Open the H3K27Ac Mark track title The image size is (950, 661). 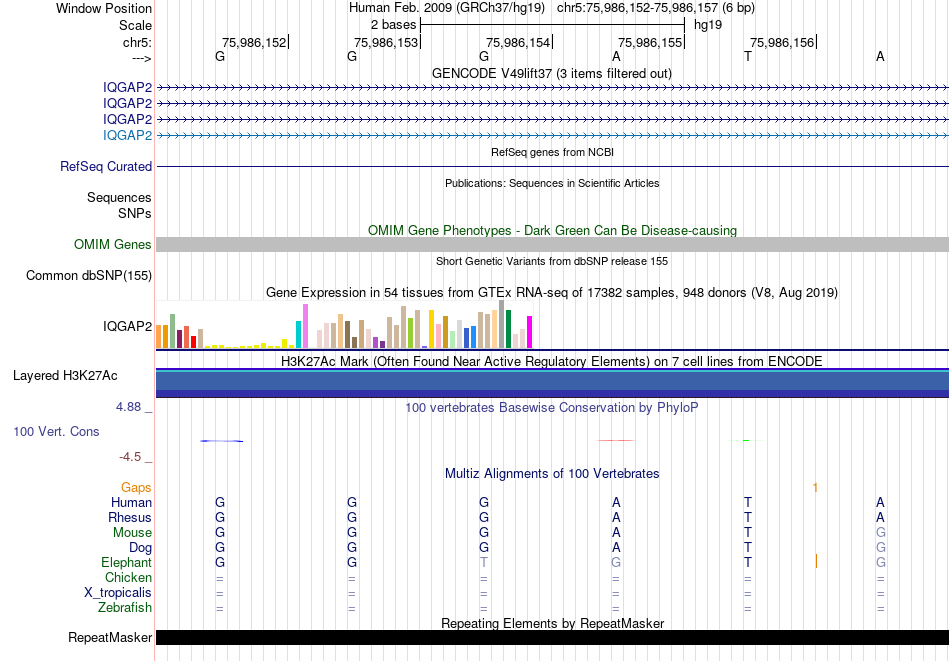point(552,362)
